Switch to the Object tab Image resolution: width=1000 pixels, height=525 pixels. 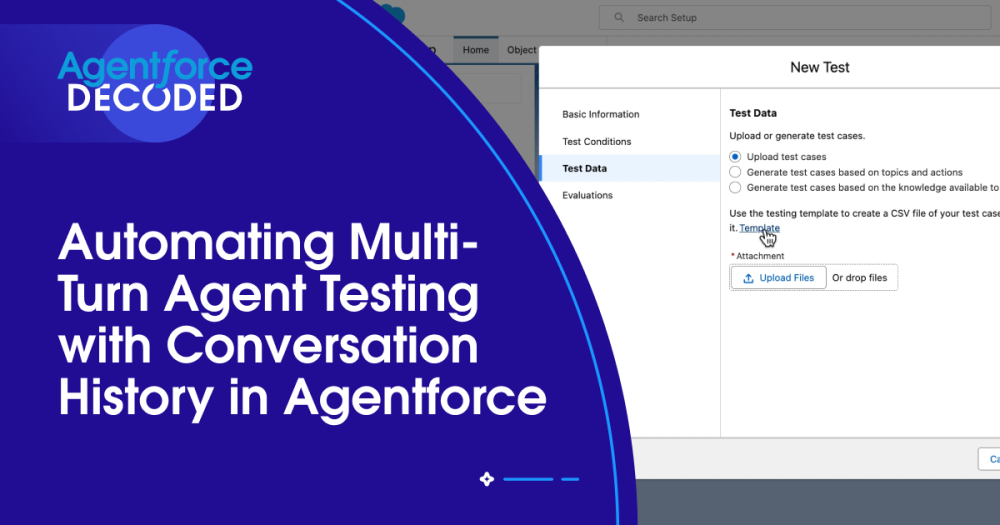pyautogui.click(x=521, y=50)
